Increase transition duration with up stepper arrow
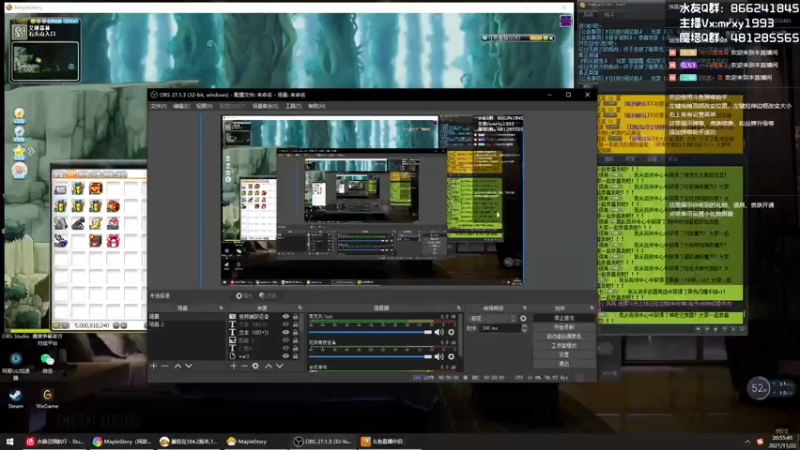 (524, 327)
